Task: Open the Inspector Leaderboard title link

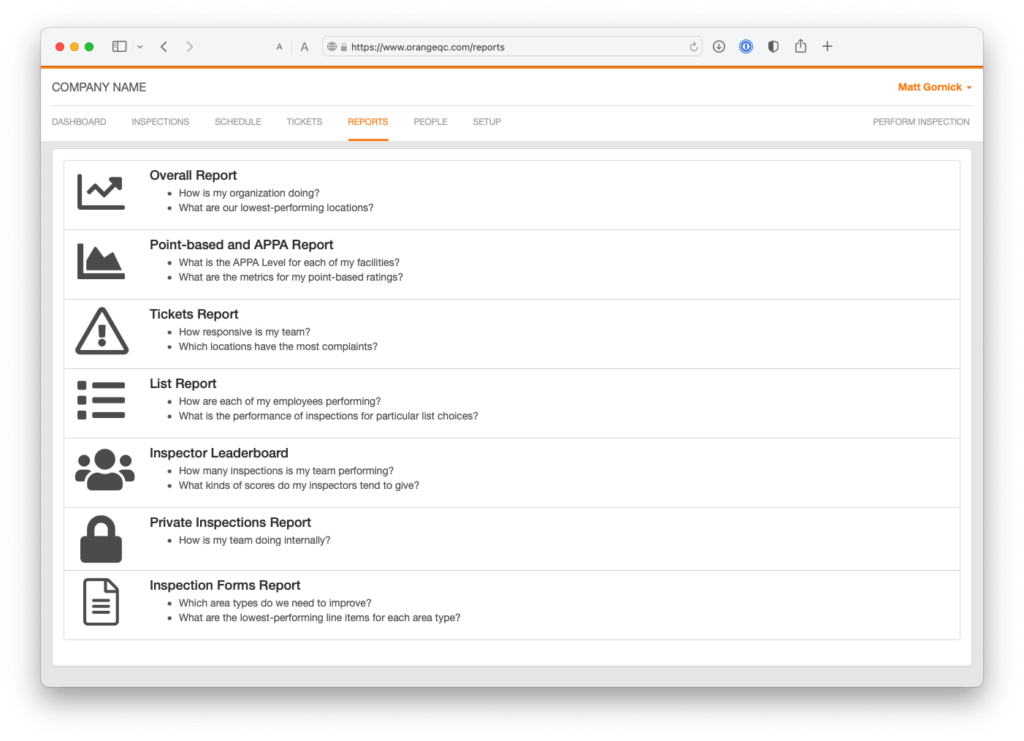Action: [219, 453]
